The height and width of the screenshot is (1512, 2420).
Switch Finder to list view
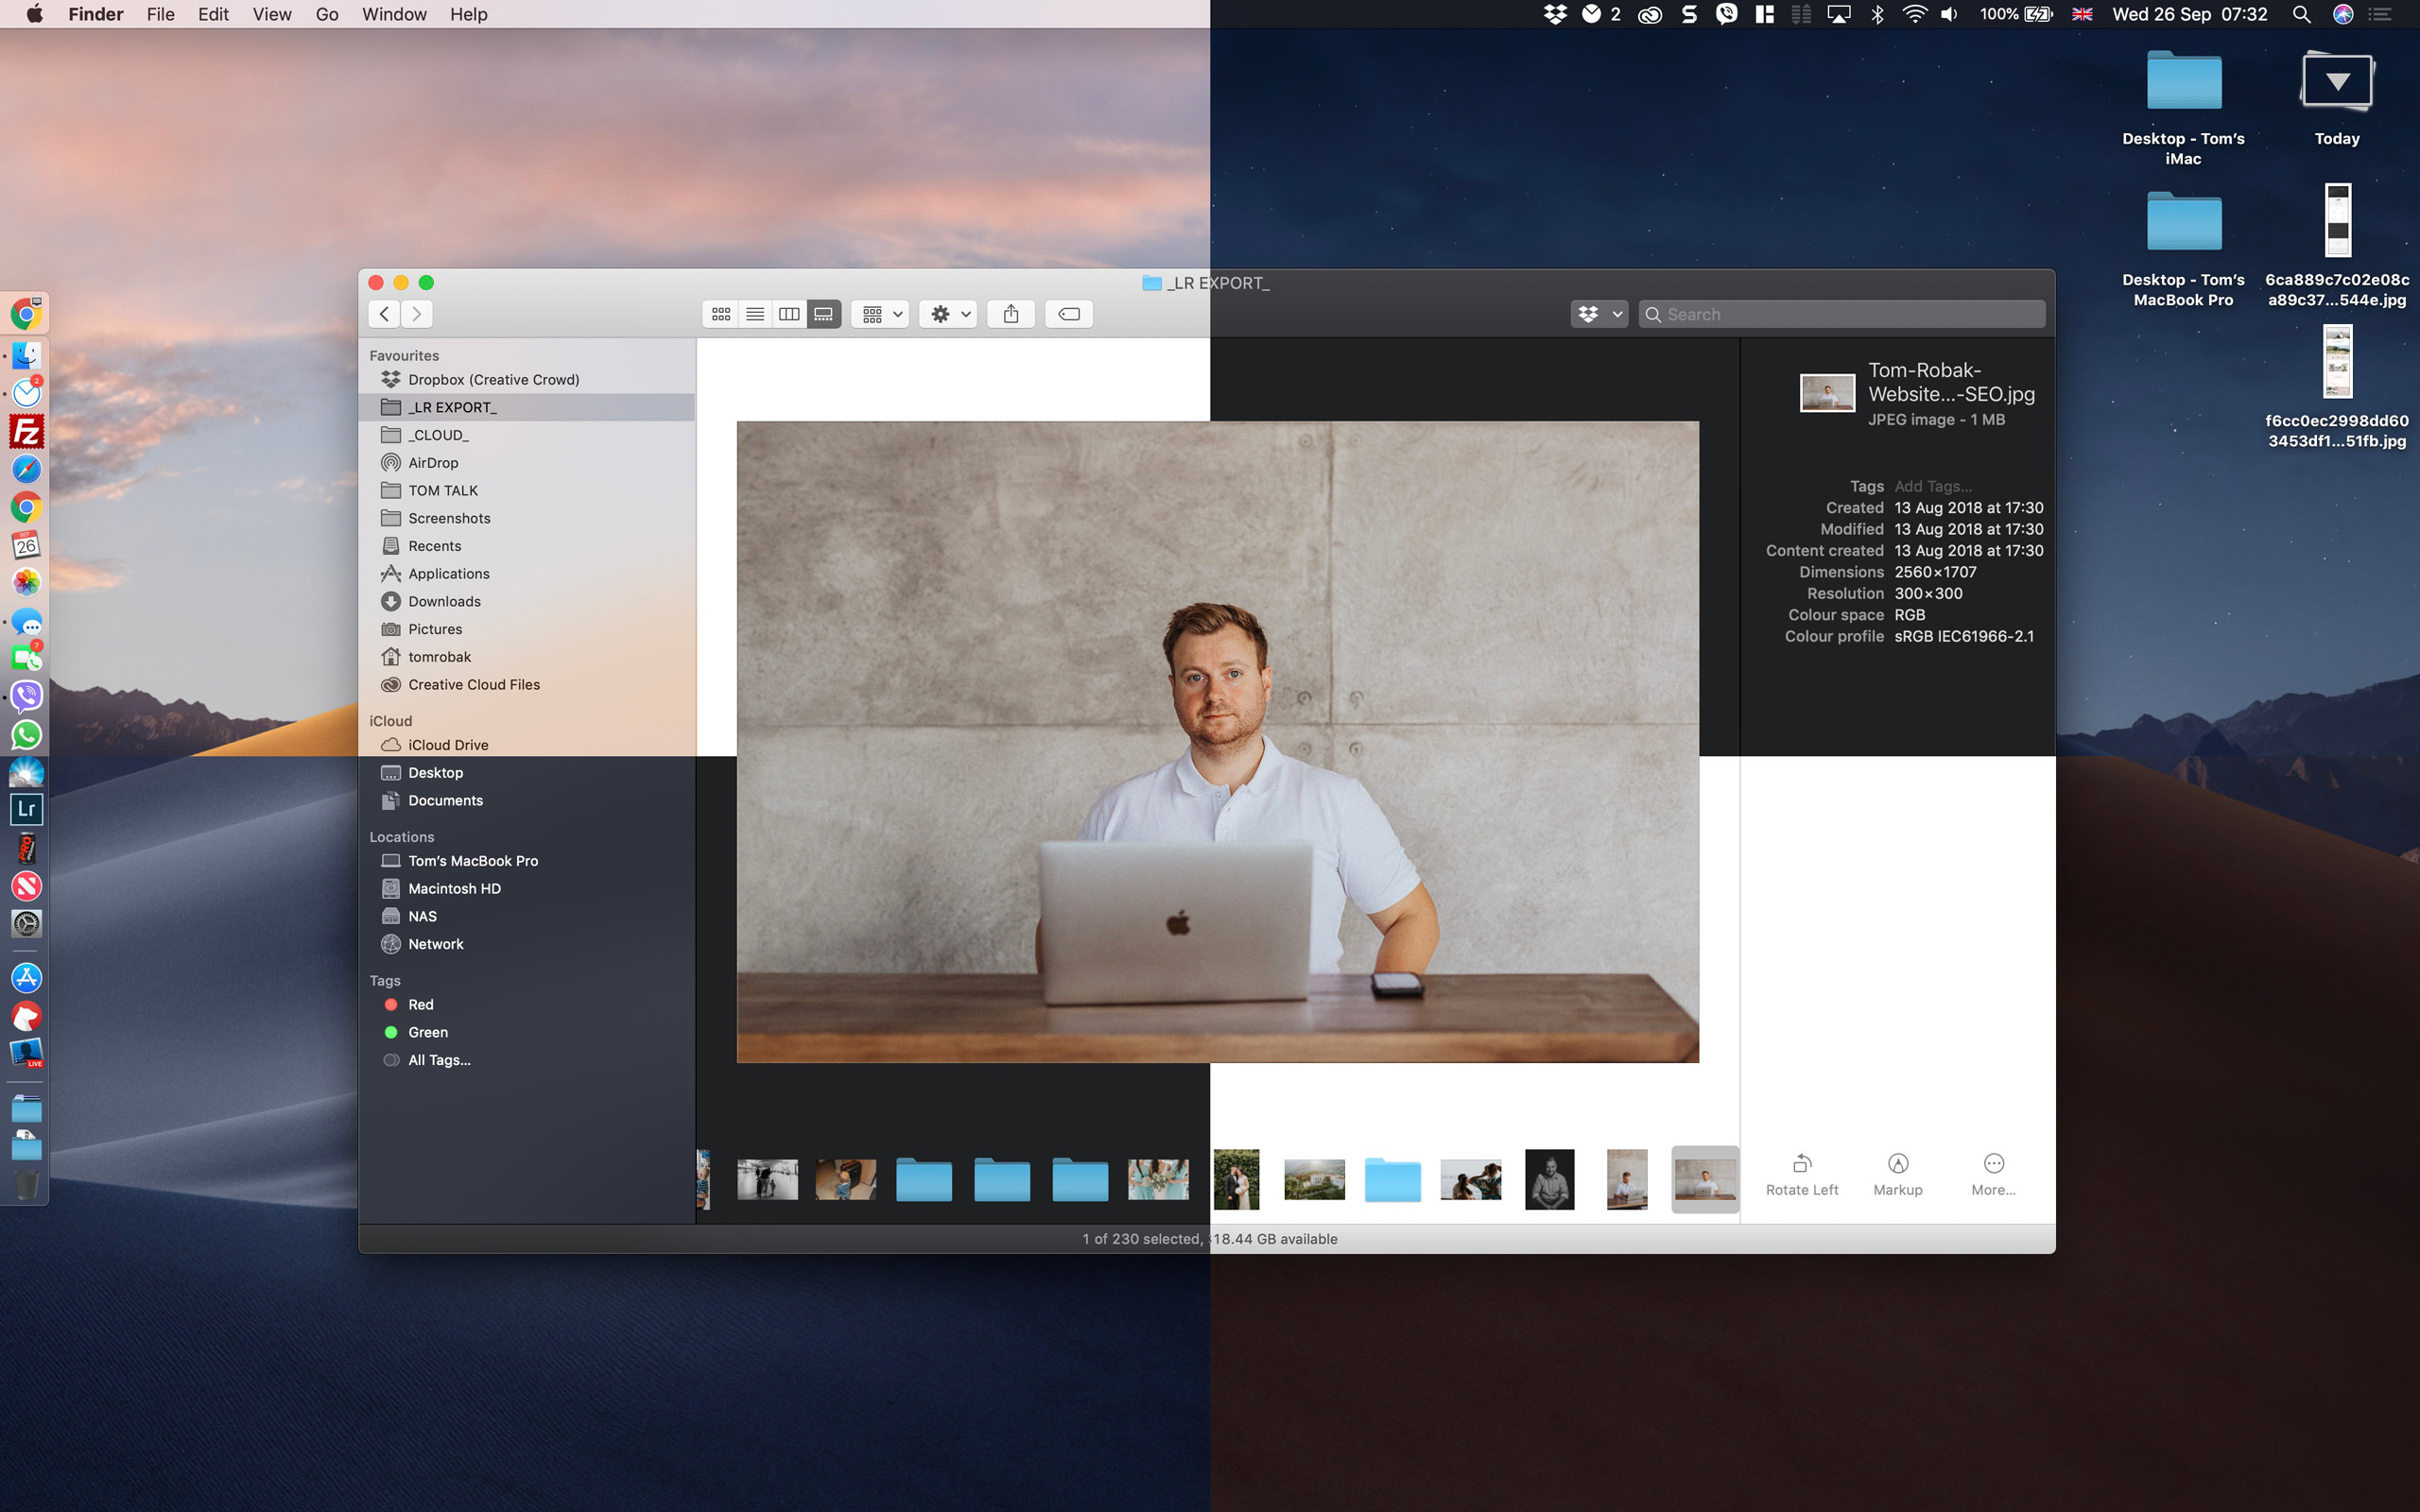pyautogui.click(x=754, y=313)
